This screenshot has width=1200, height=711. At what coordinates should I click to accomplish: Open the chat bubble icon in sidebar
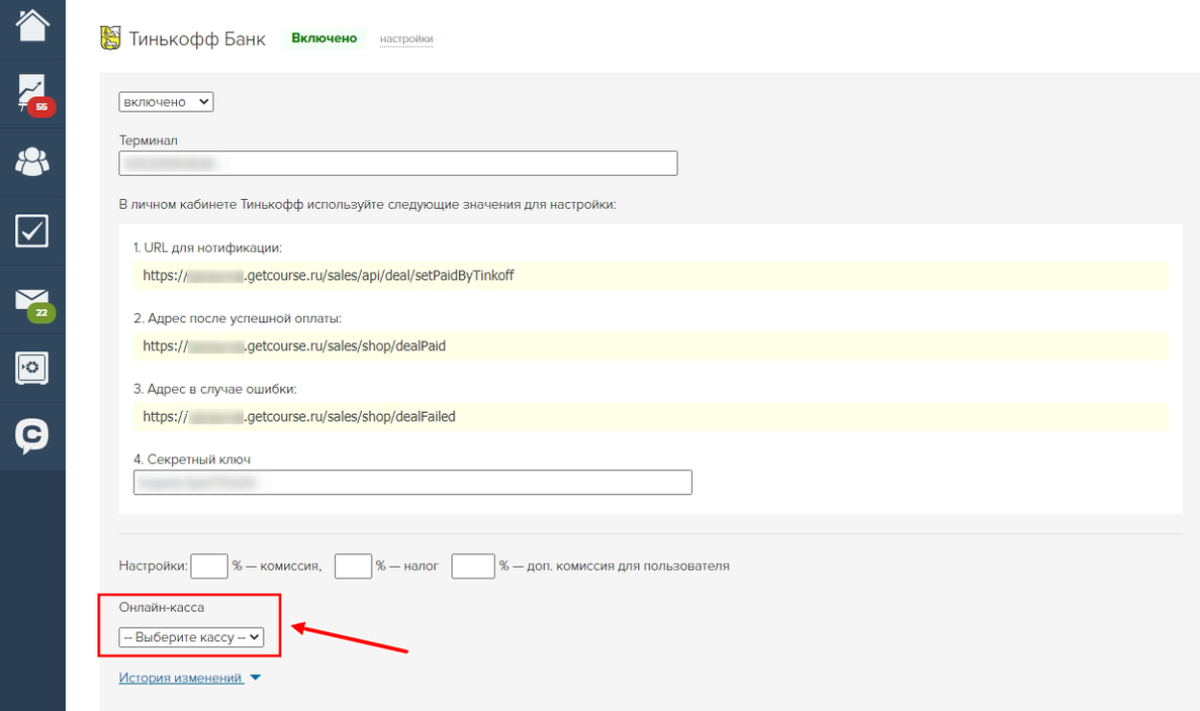pos(32,437)
